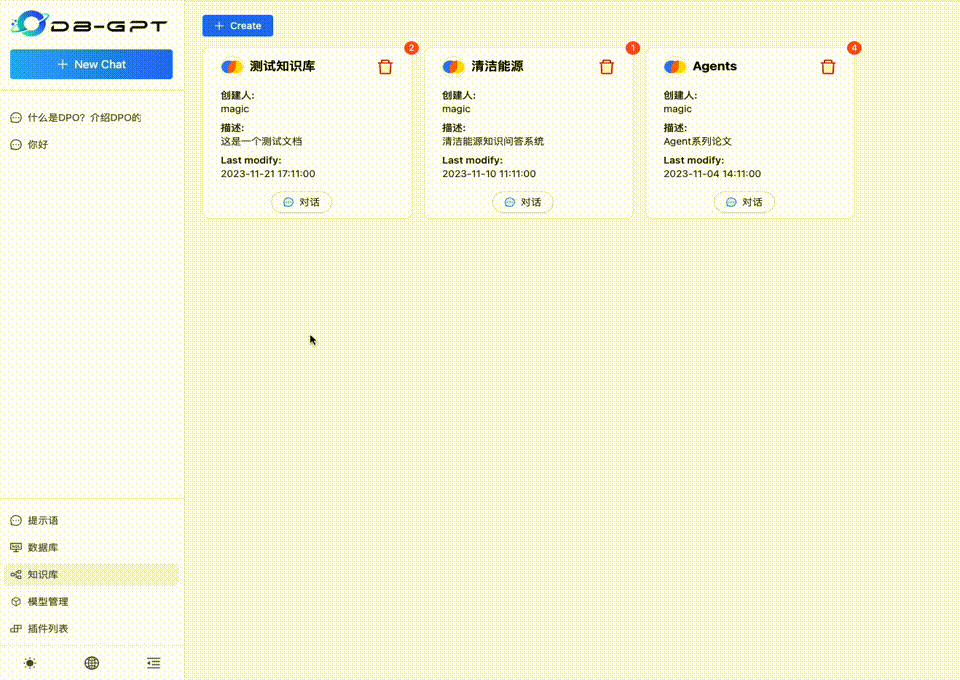Image resolution: width=960 pixels, height=680 pixels.
Task: Switch language using the globe icon
Action: coord(92,663)
